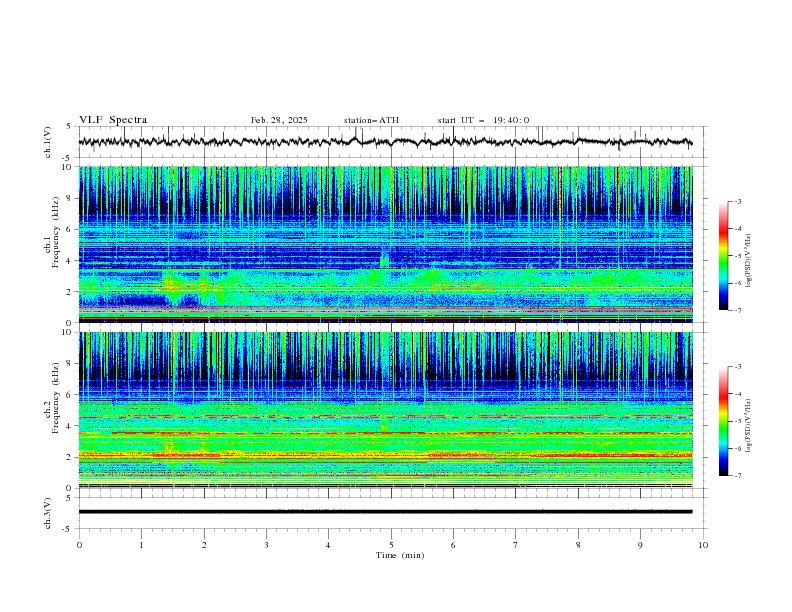Image resolution: width=792 pixels, height=612 pixels.
Task: Click the "-5" tick on ch.1 colorbar
Action: 738,256
